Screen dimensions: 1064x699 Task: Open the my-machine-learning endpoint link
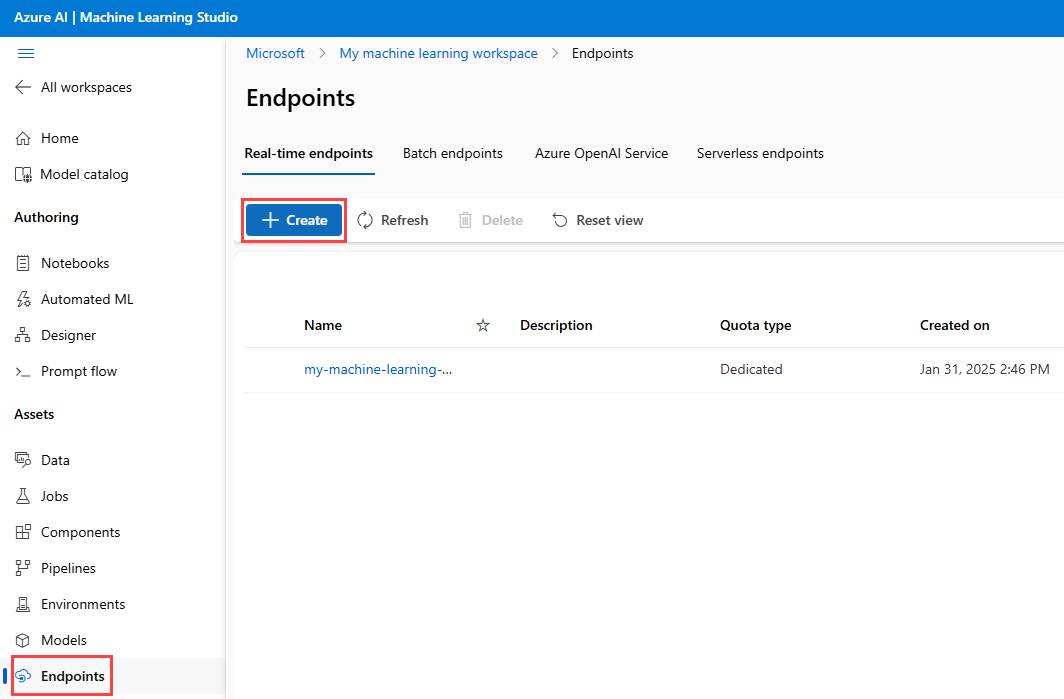[x=377, y=369]
